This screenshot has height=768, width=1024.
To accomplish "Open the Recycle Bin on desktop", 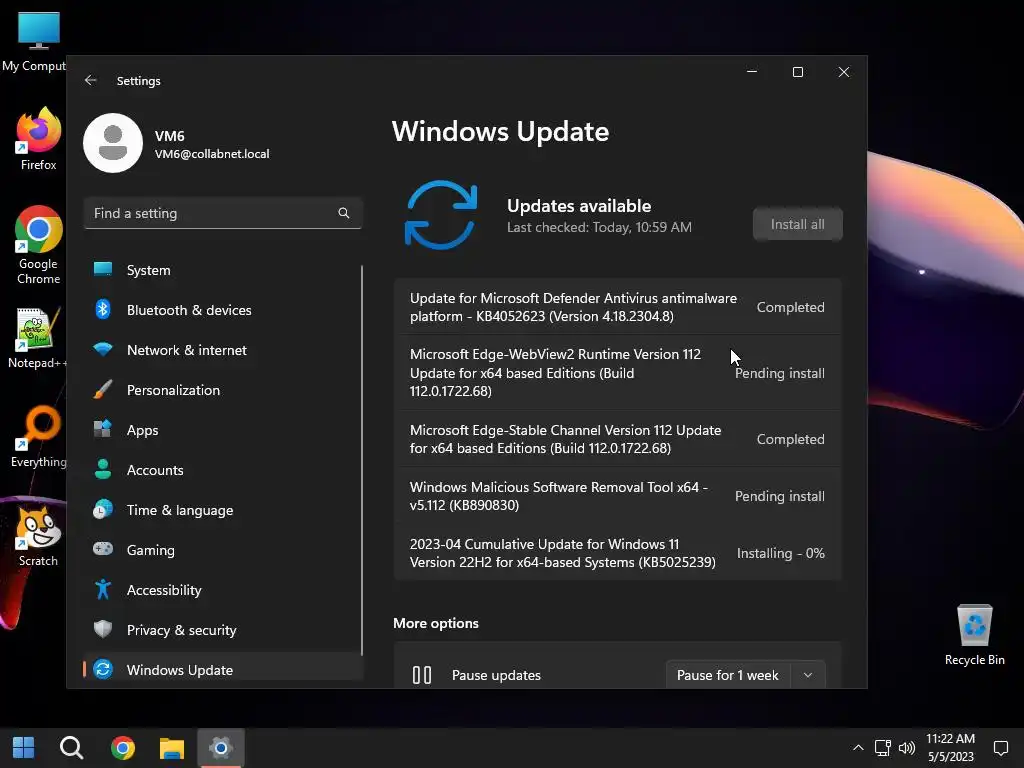I will pyautogui.click(x=974, y=635).
